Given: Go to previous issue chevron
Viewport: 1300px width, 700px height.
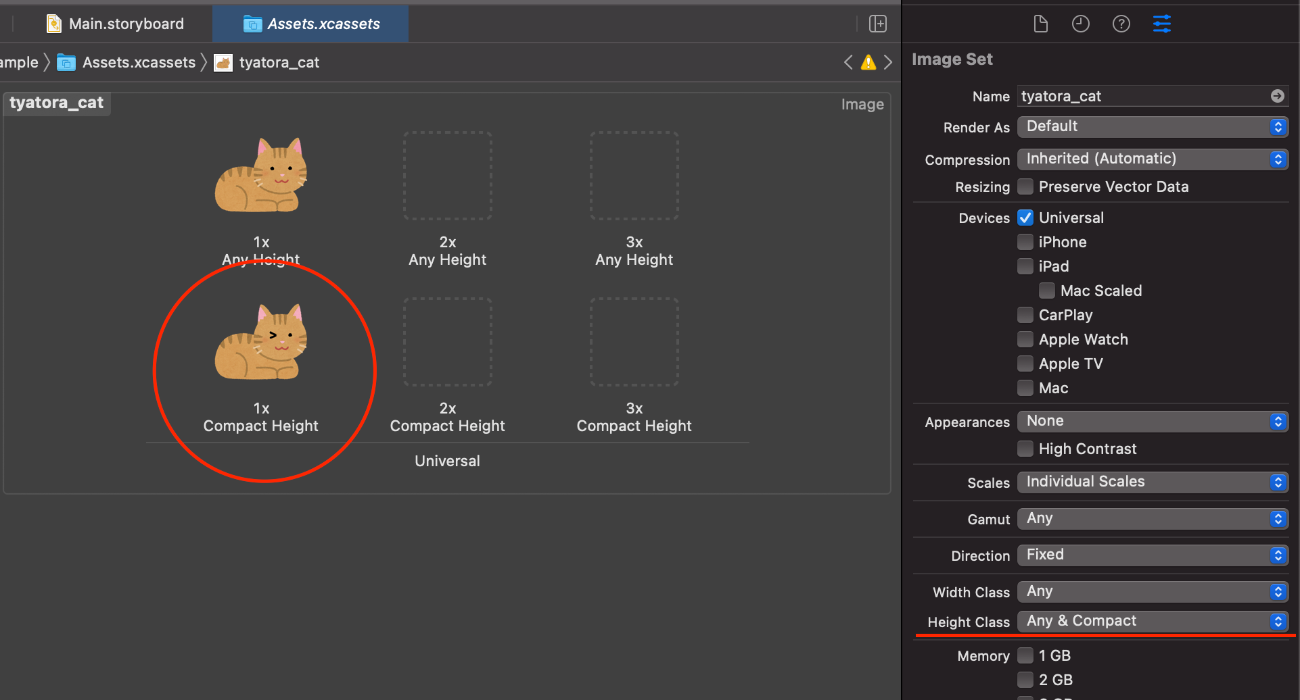Looking at the screenshot, I should (x=848, y=62).
